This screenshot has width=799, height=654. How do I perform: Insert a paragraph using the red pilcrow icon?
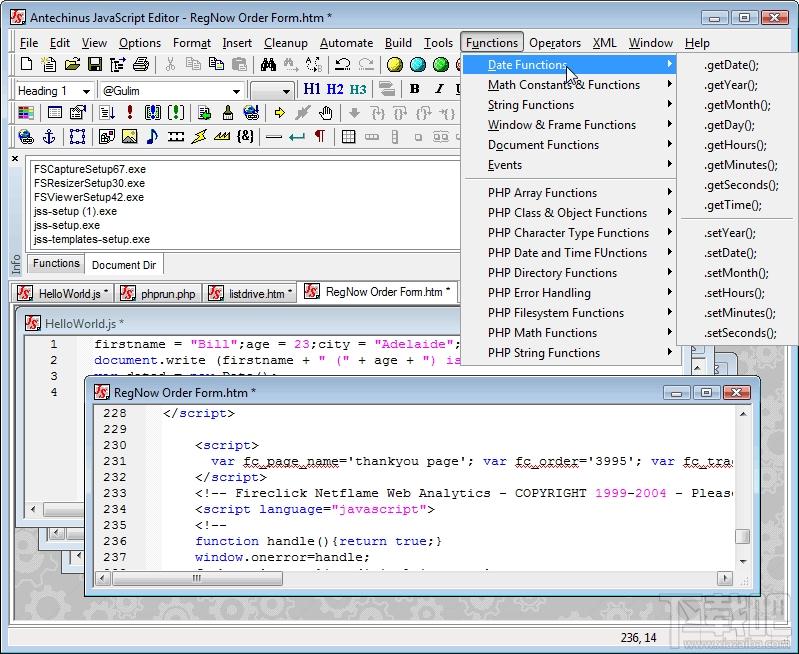coord(320,137)
